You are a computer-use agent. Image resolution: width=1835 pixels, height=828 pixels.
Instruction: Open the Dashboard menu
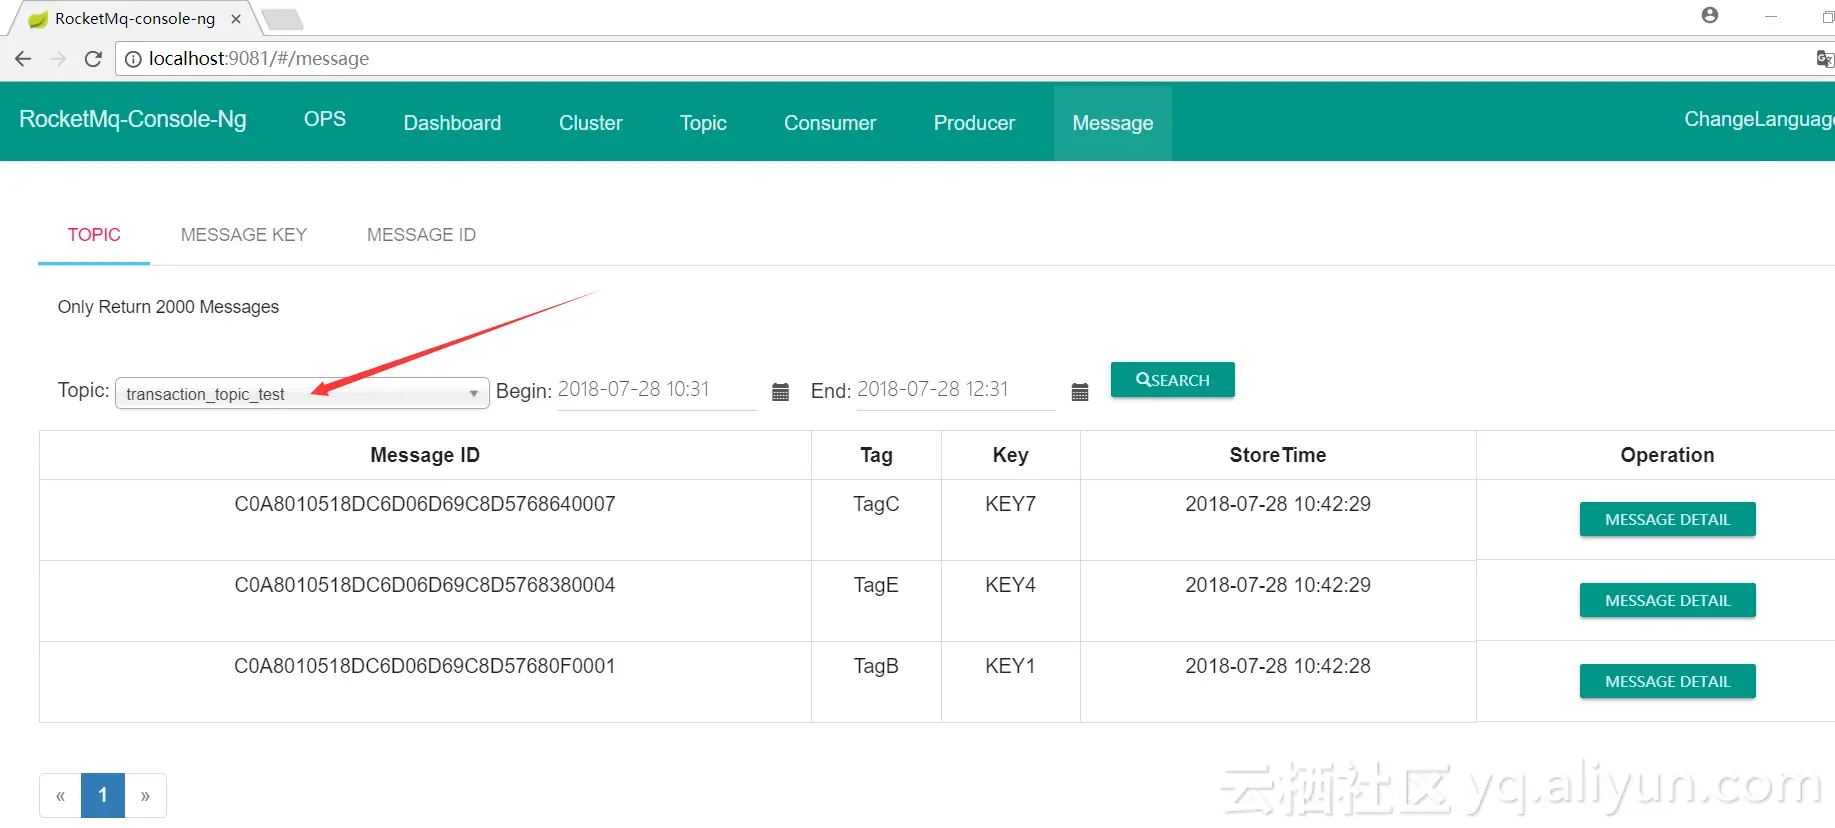[x=452, y=123]
